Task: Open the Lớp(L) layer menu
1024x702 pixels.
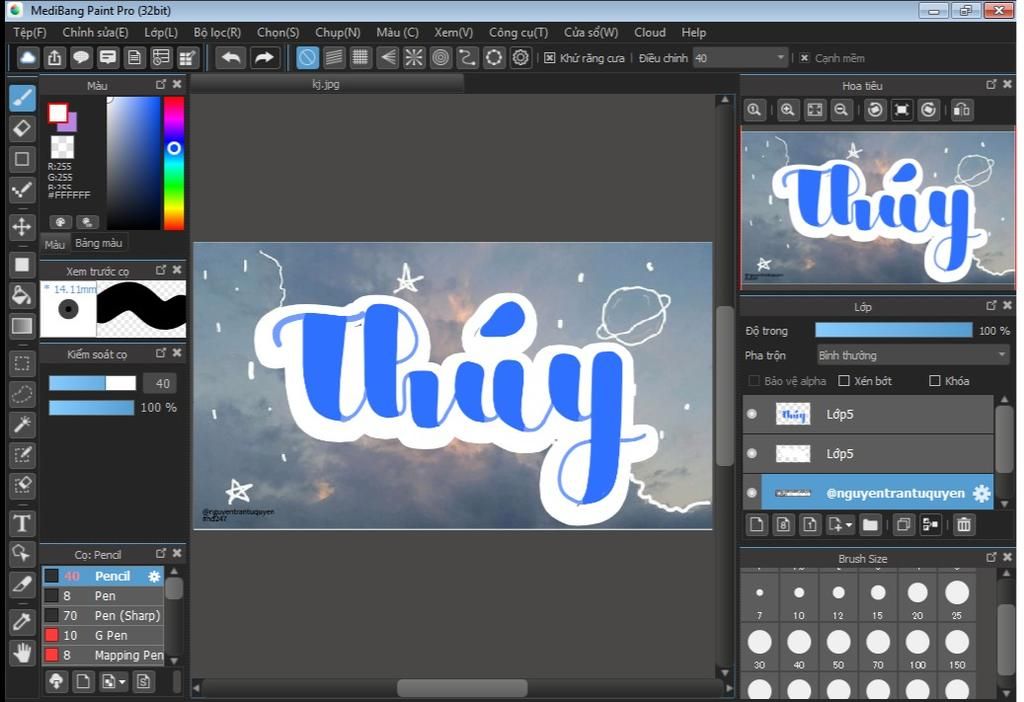Action: (x=161, y=33)
